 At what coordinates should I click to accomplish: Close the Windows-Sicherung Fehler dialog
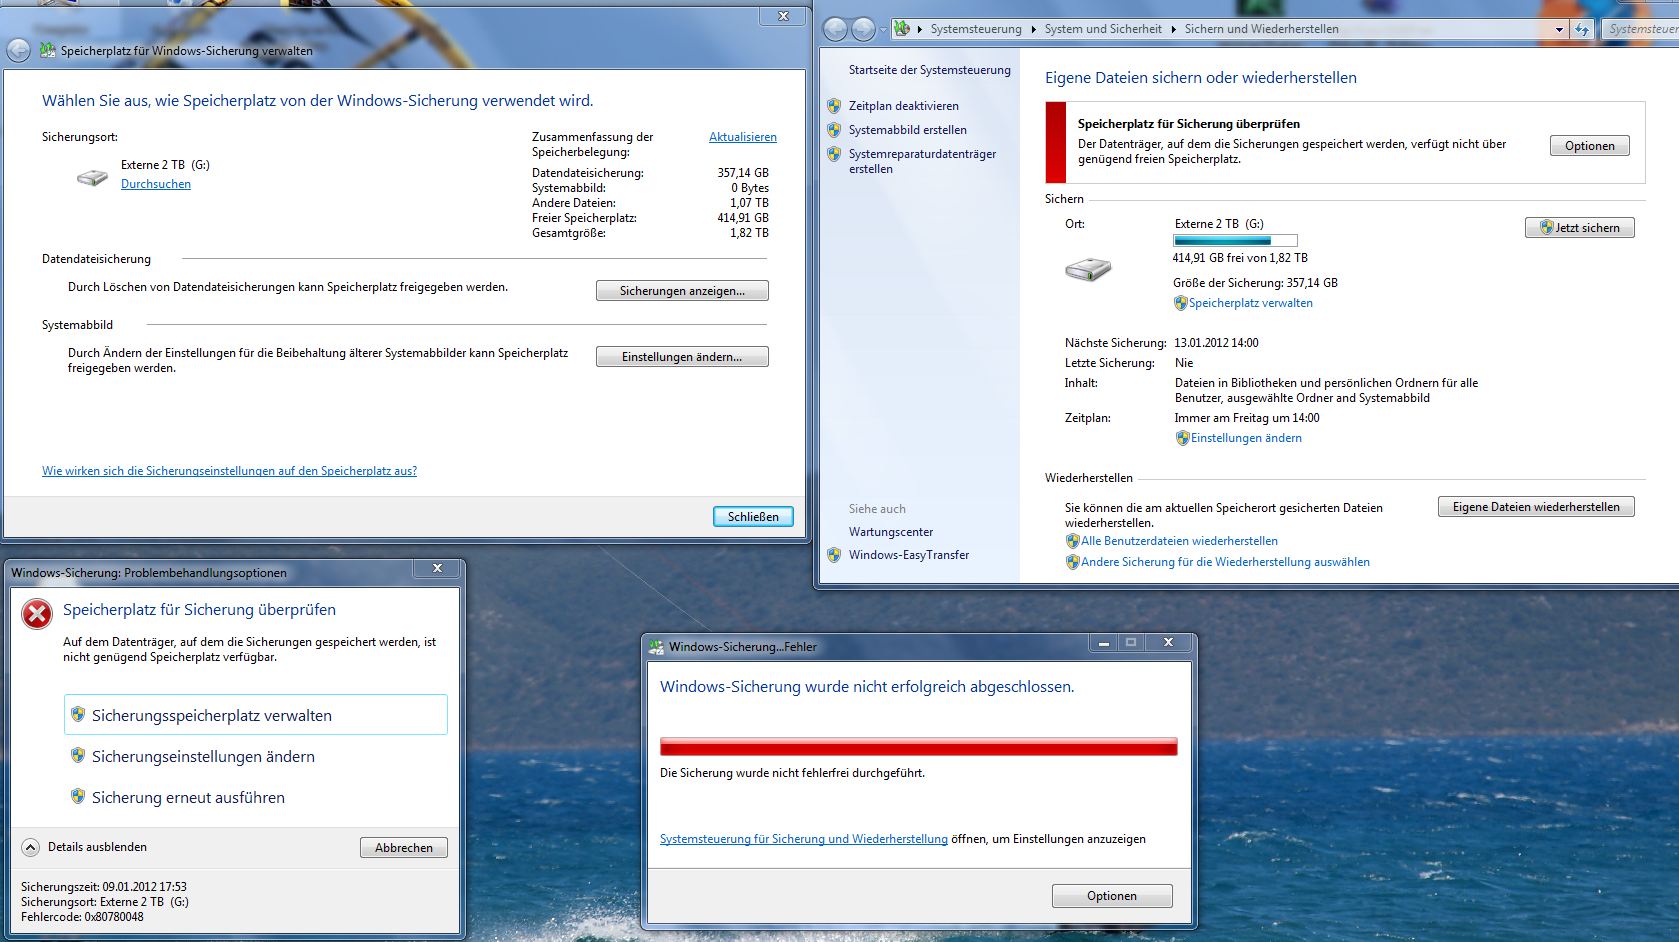(x=1167, y=643)
